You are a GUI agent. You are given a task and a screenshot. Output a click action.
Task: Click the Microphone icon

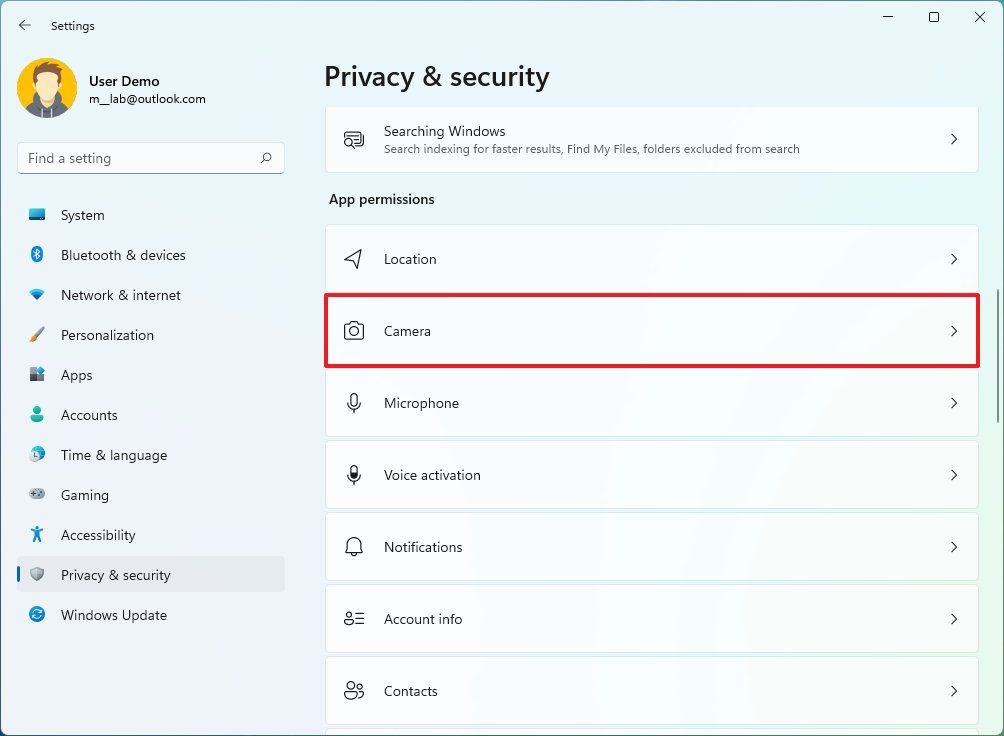click(355, 403)
